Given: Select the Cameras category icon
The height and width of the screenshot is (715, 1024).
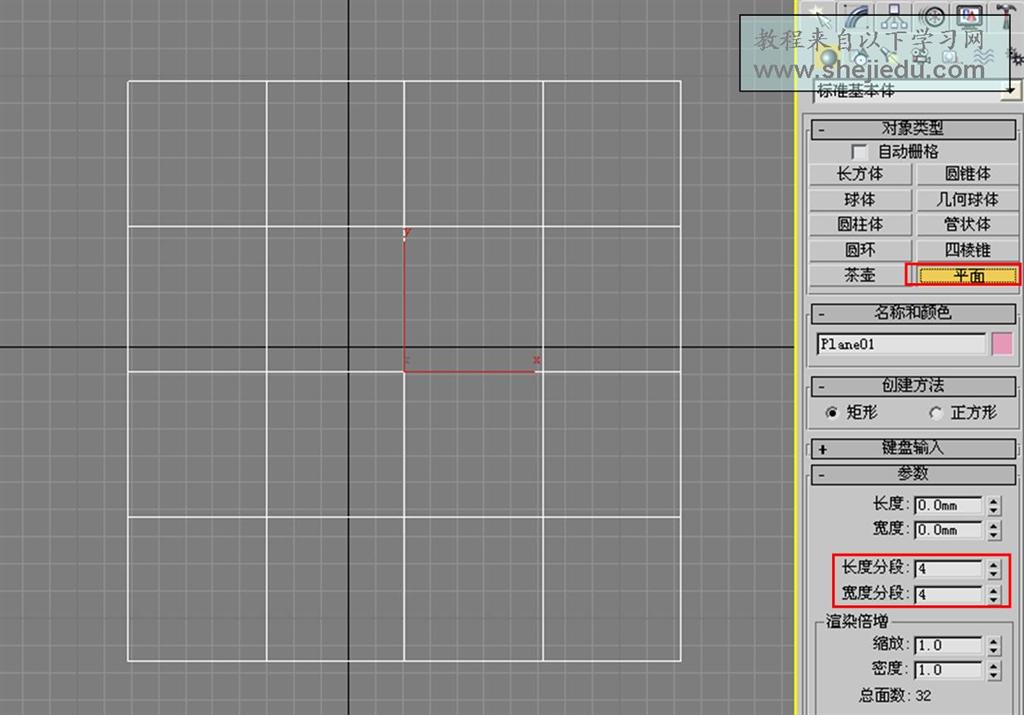Looking at the screenshot, I should coord(920,57).
